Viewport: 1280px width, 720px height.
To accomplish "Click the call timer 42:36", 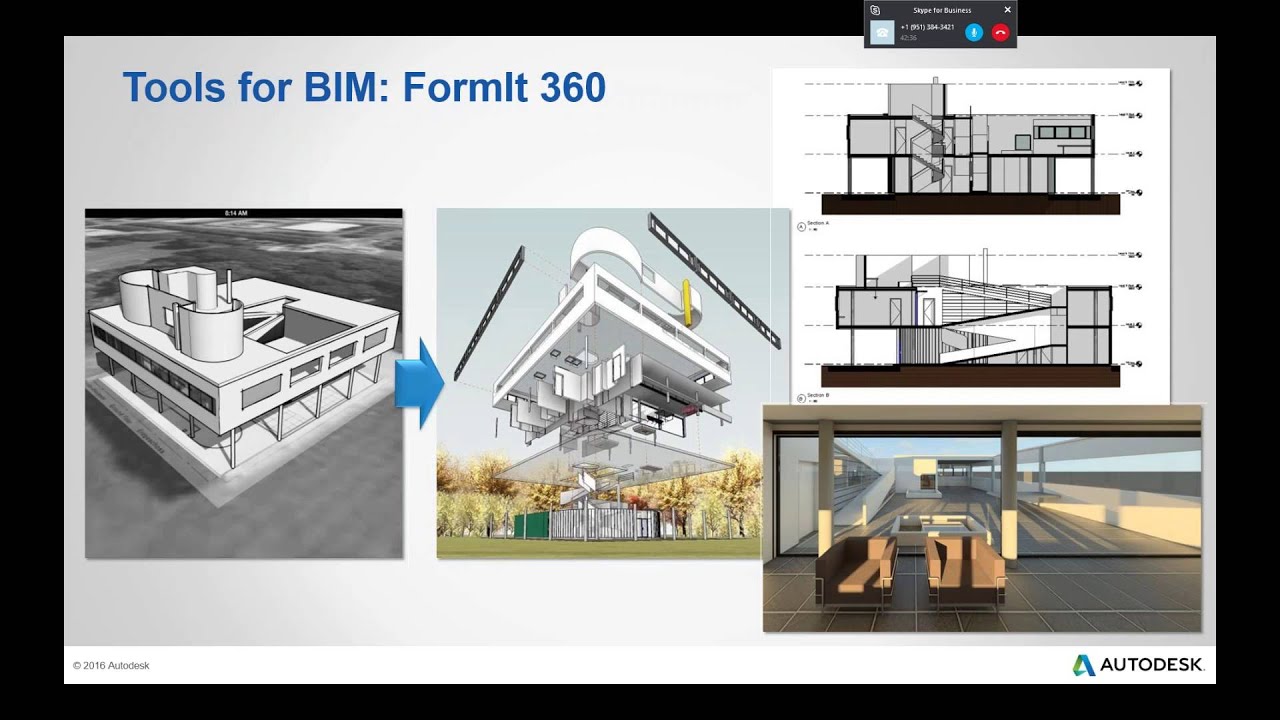I will pos(908,38).
